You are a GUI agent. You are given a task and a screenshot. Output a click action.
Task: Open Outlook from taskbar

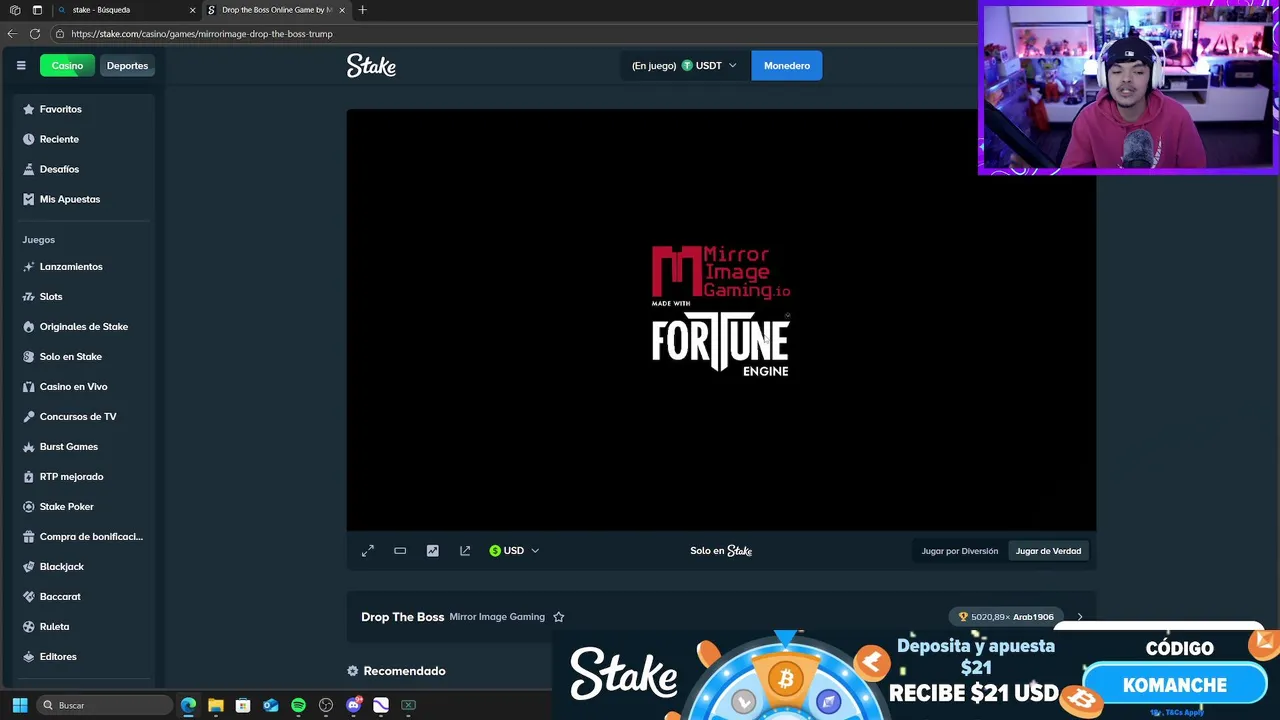271,705
